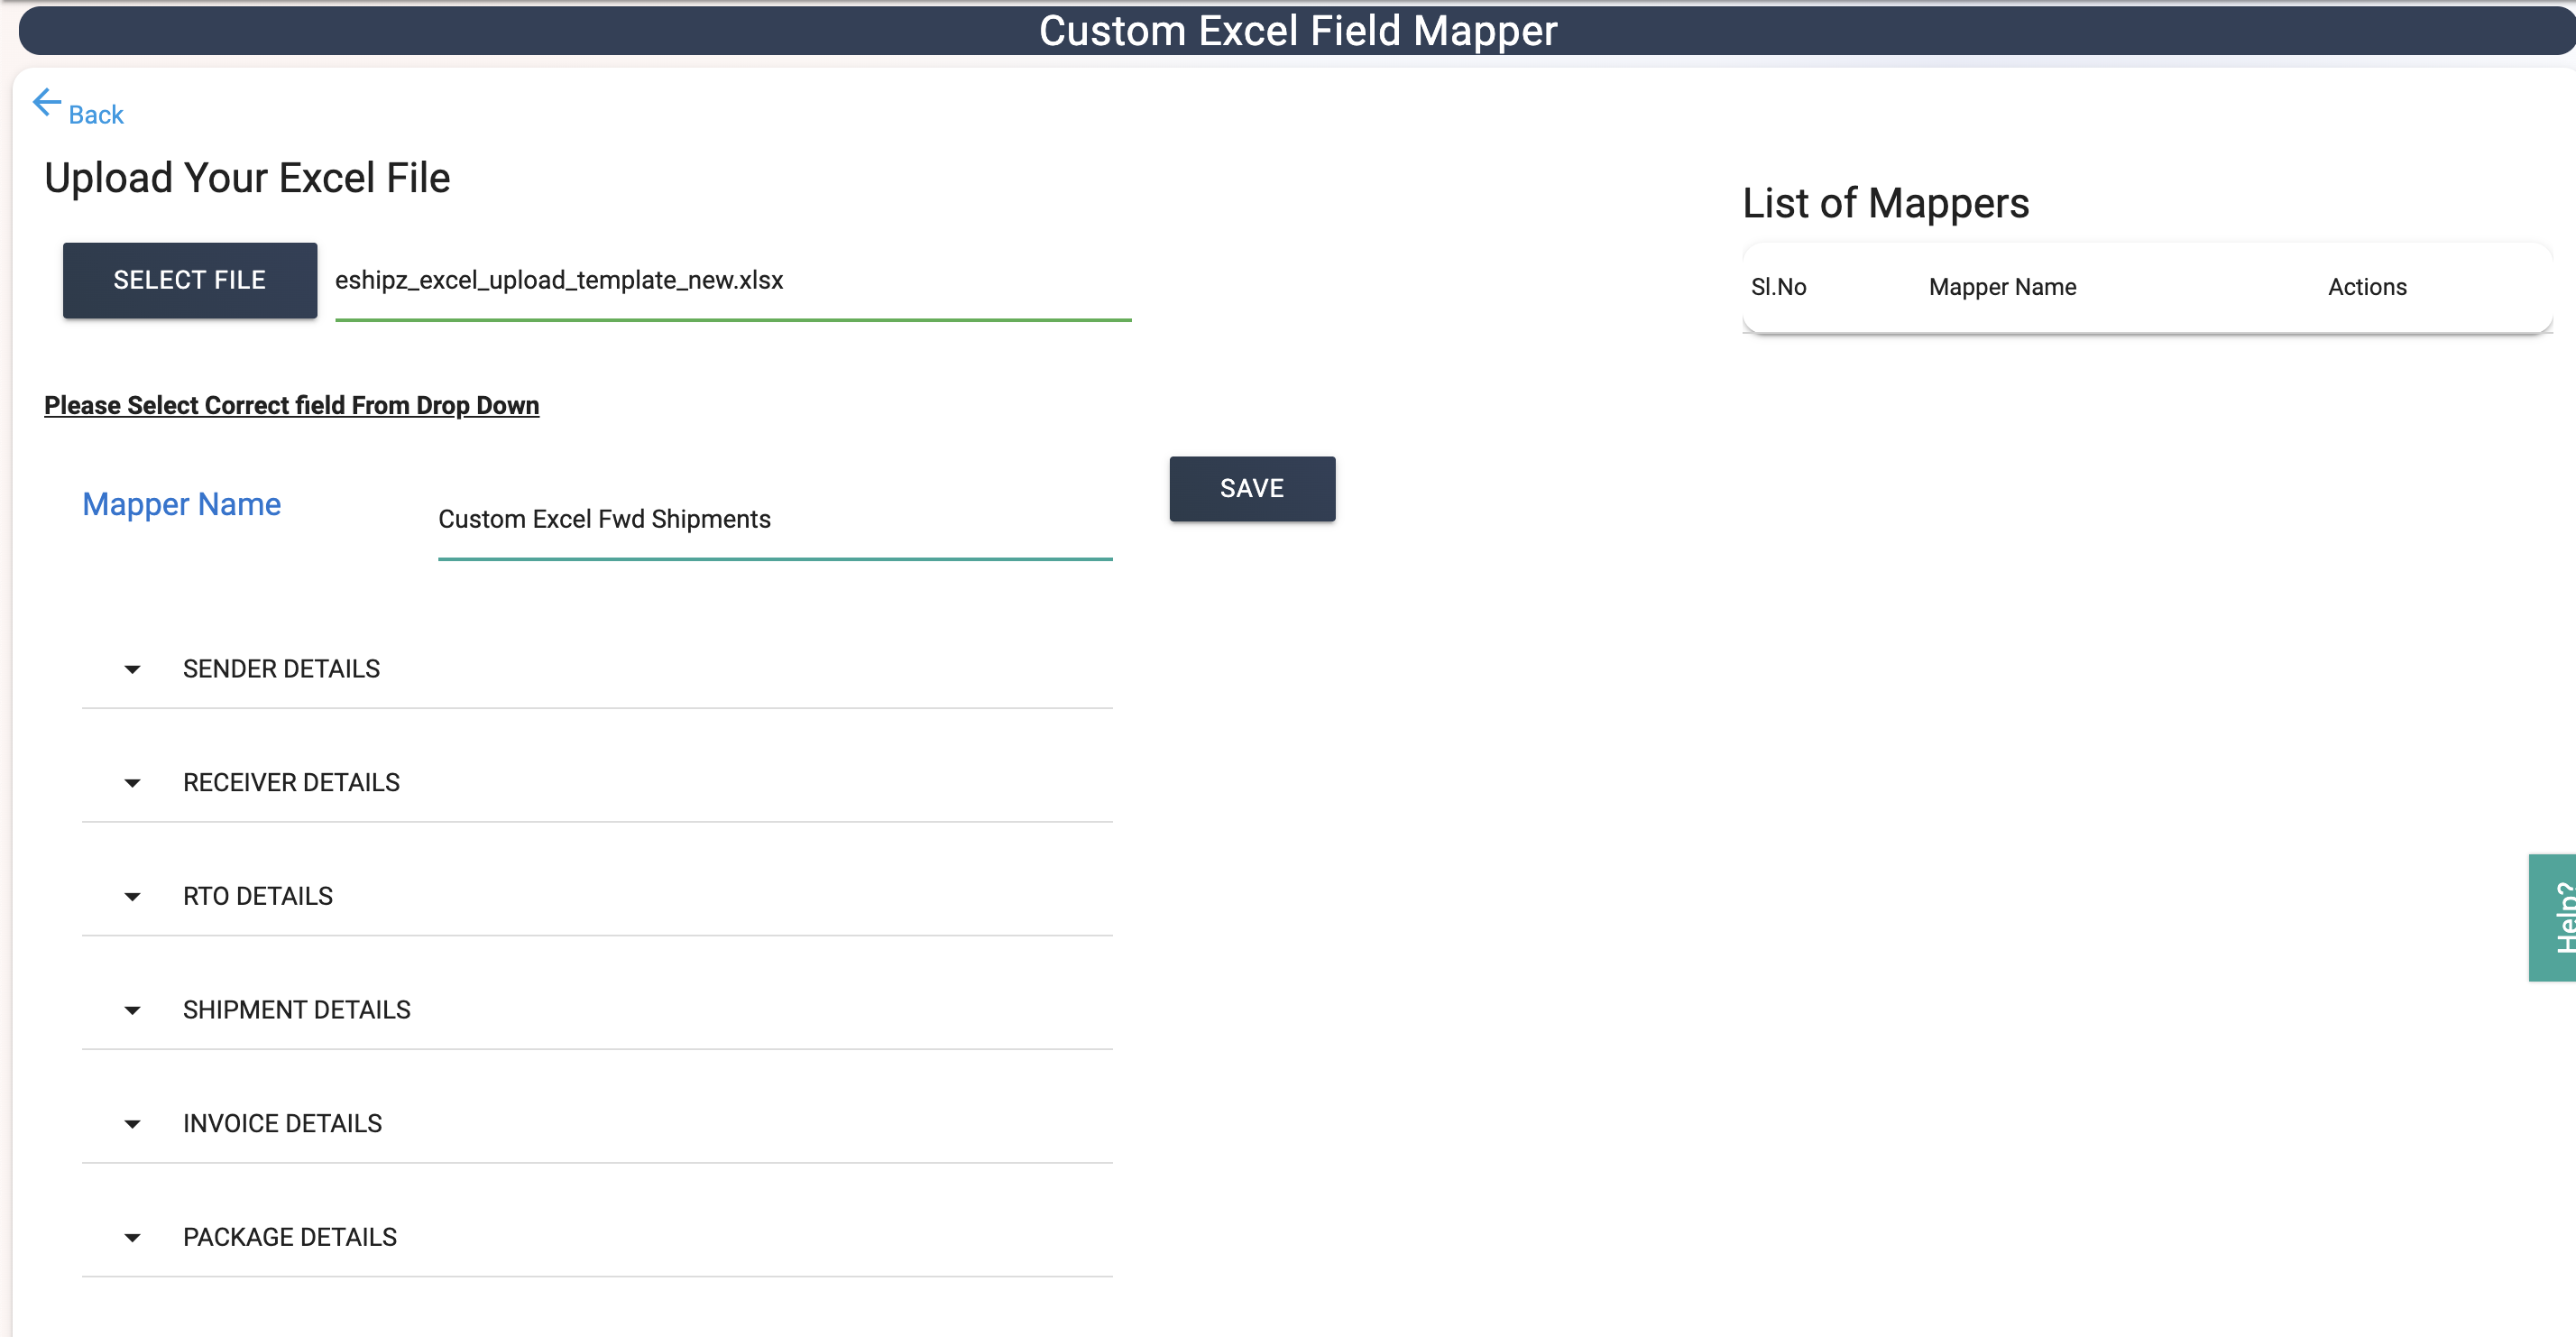Expand SENDER DETAILS arrow
Image resolution: width=2576 pixels, height=1337 pixels.
pos(132,669)
